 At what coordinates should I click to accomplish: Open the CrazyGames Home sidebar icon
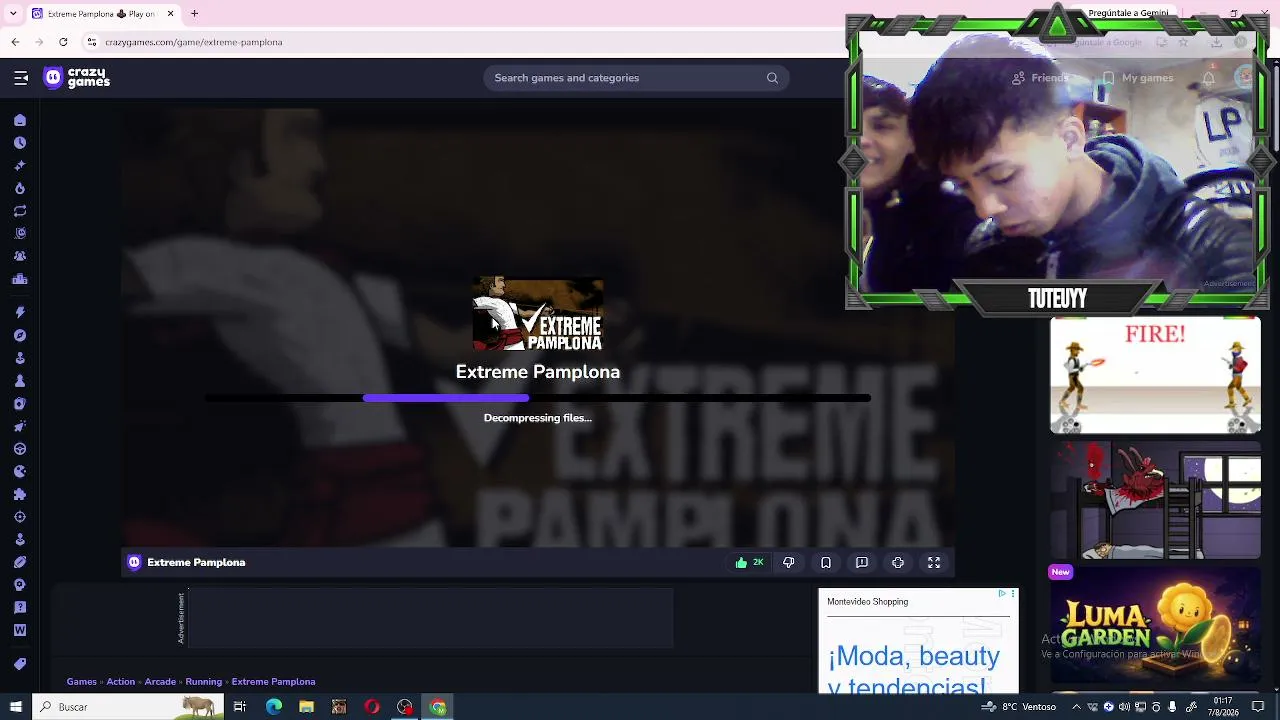20,120
